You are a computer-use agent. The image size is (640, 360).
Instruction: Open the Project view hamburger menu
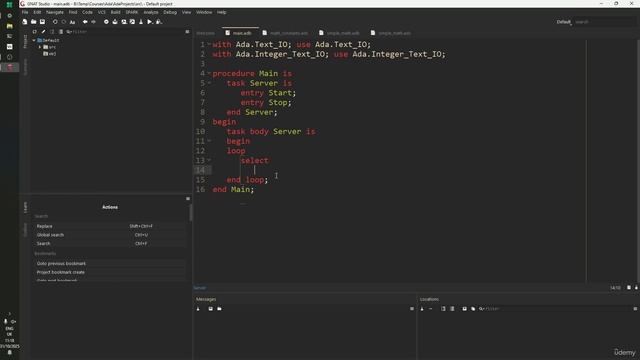(187, 31)
